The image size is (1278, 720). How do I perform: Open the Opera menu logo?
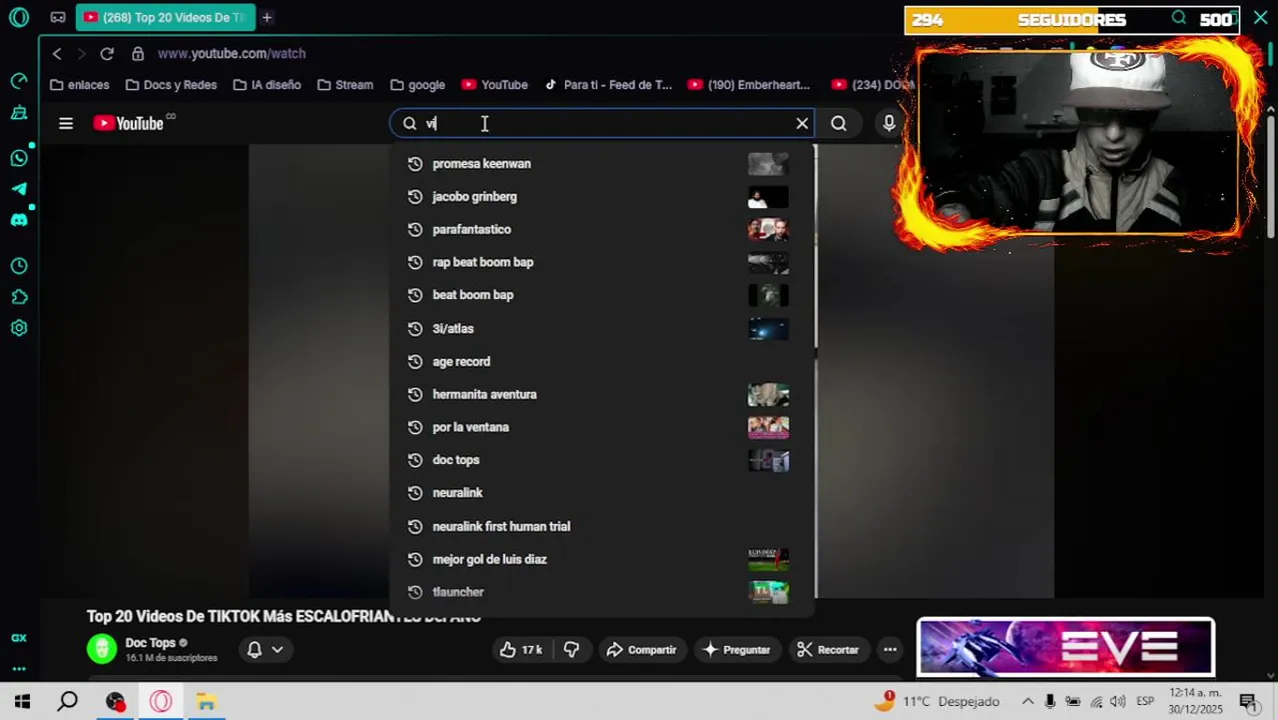pos(19,17)
